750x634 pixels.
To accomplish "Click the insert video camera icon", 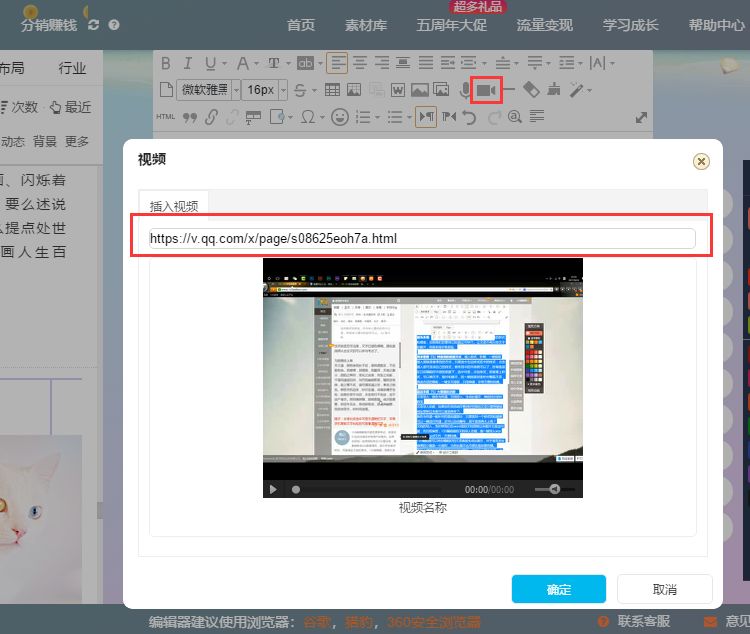I will point(486,90).
